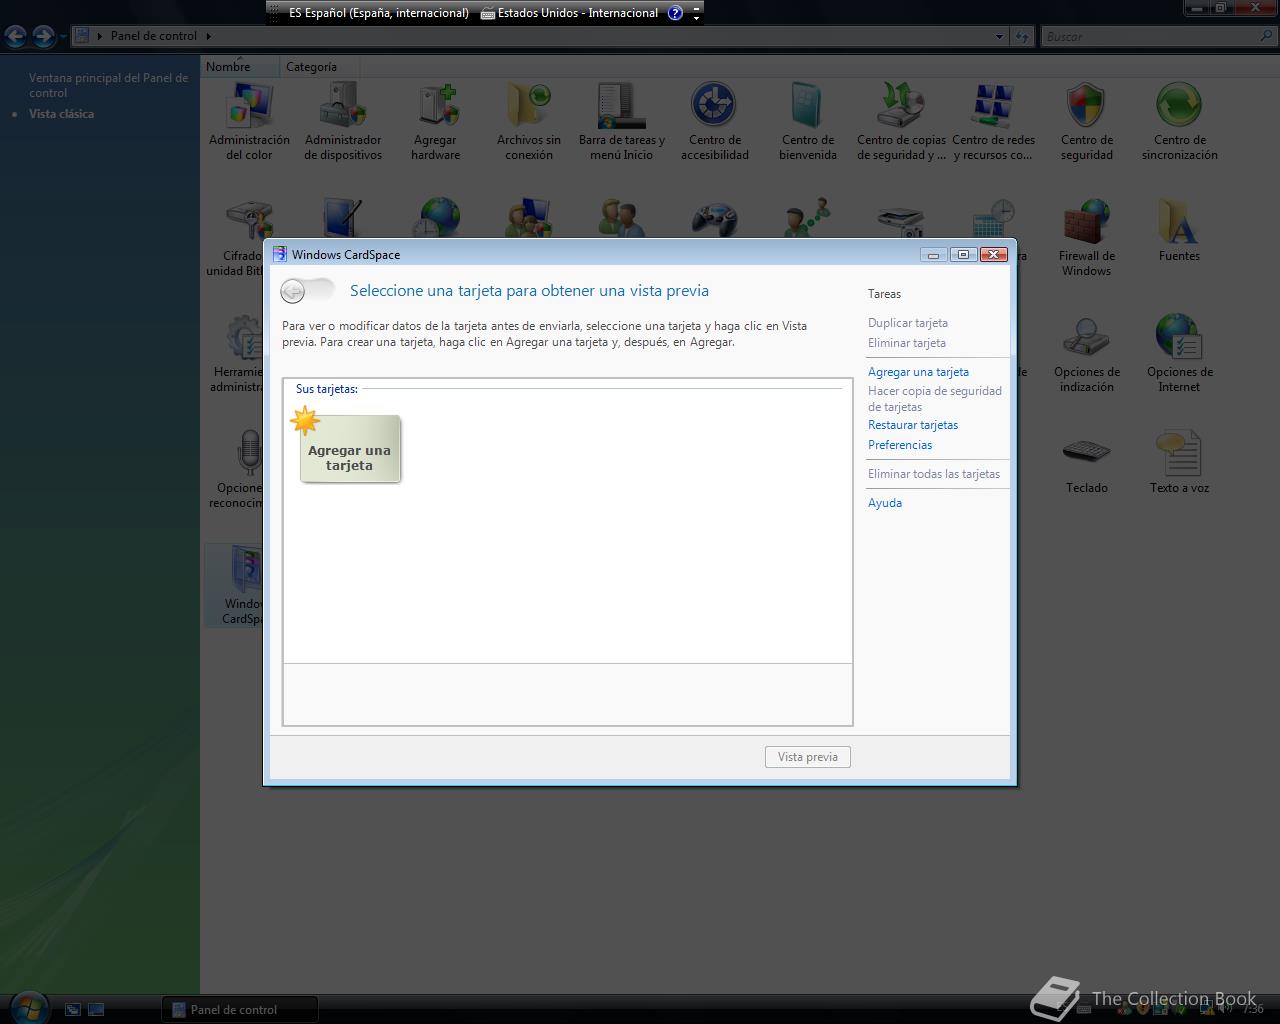
Task: Close the Windows CardSpace window
Action: coord(993,254)
